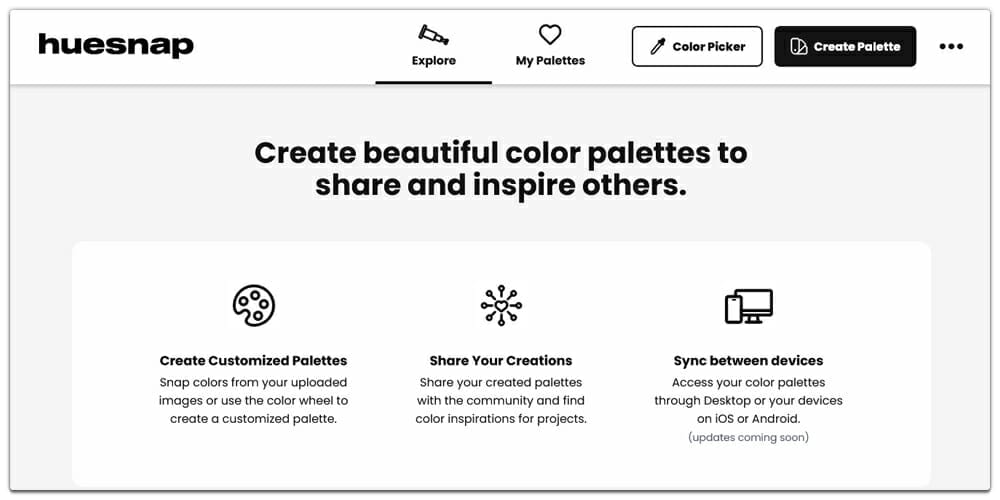Image resolution: width=1000 pixels, height=500 pixels.
Task: Click the My Palettes heart icon
Action: pyautogui.click(x=550, y=35)
